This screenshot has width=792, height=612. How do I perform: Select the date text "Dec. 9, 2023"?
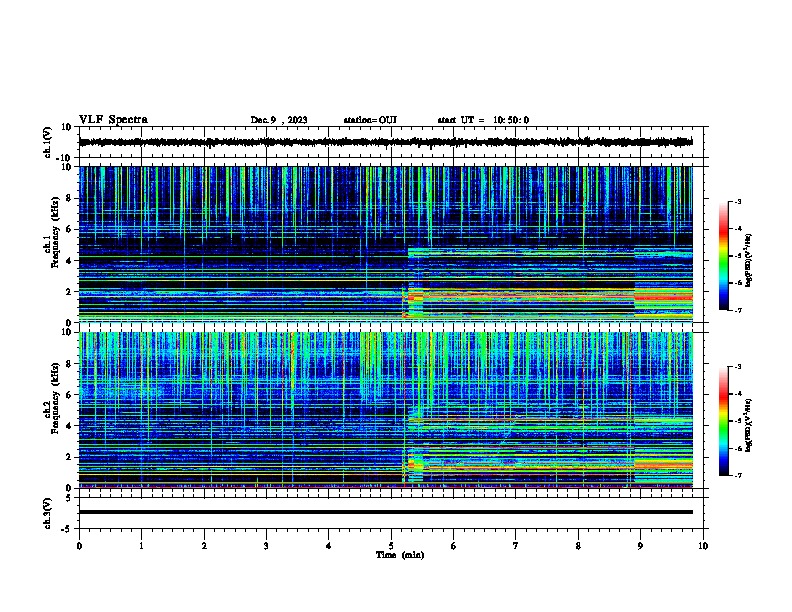(x=279, y=120)
